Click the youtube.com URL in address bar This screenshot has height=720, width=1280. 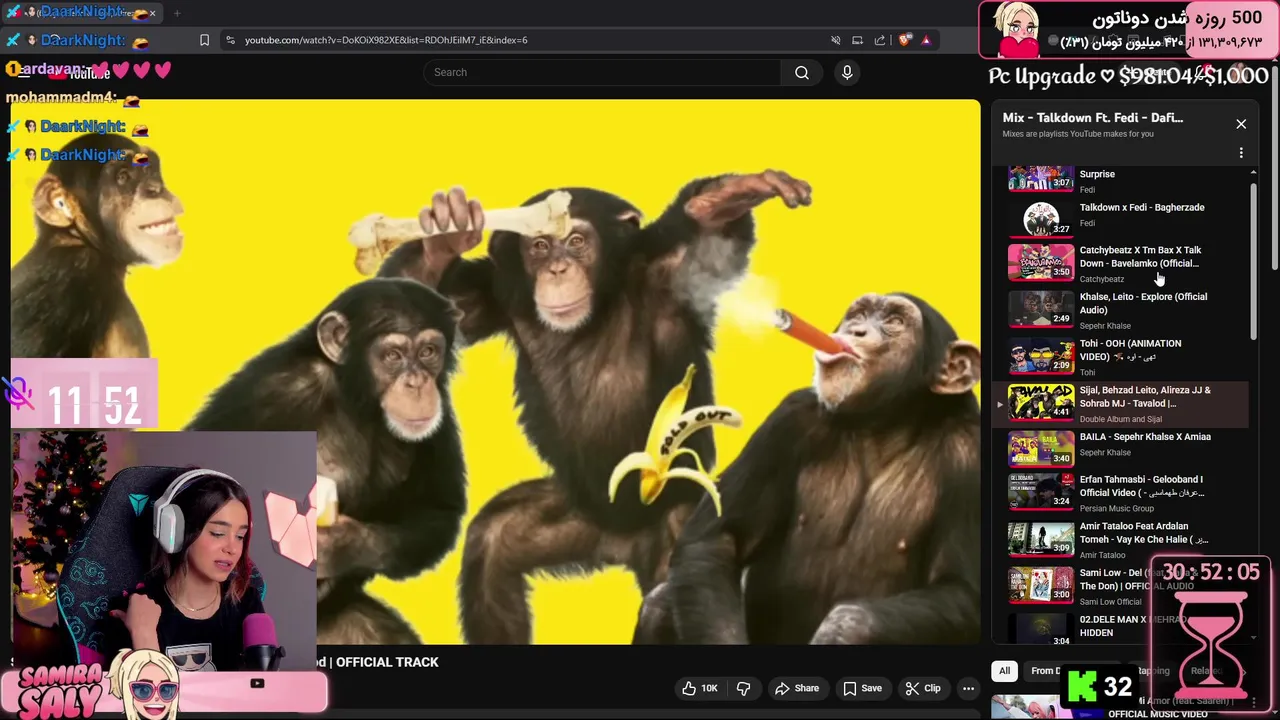tap(386, 40)
